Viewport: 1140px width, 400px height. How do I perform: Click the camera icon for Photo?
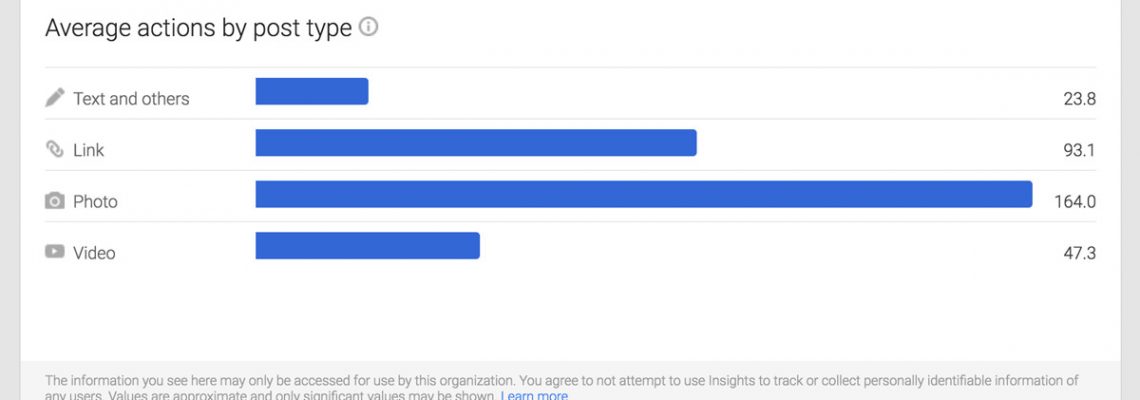pyautogui.click(x=55, y=201)
